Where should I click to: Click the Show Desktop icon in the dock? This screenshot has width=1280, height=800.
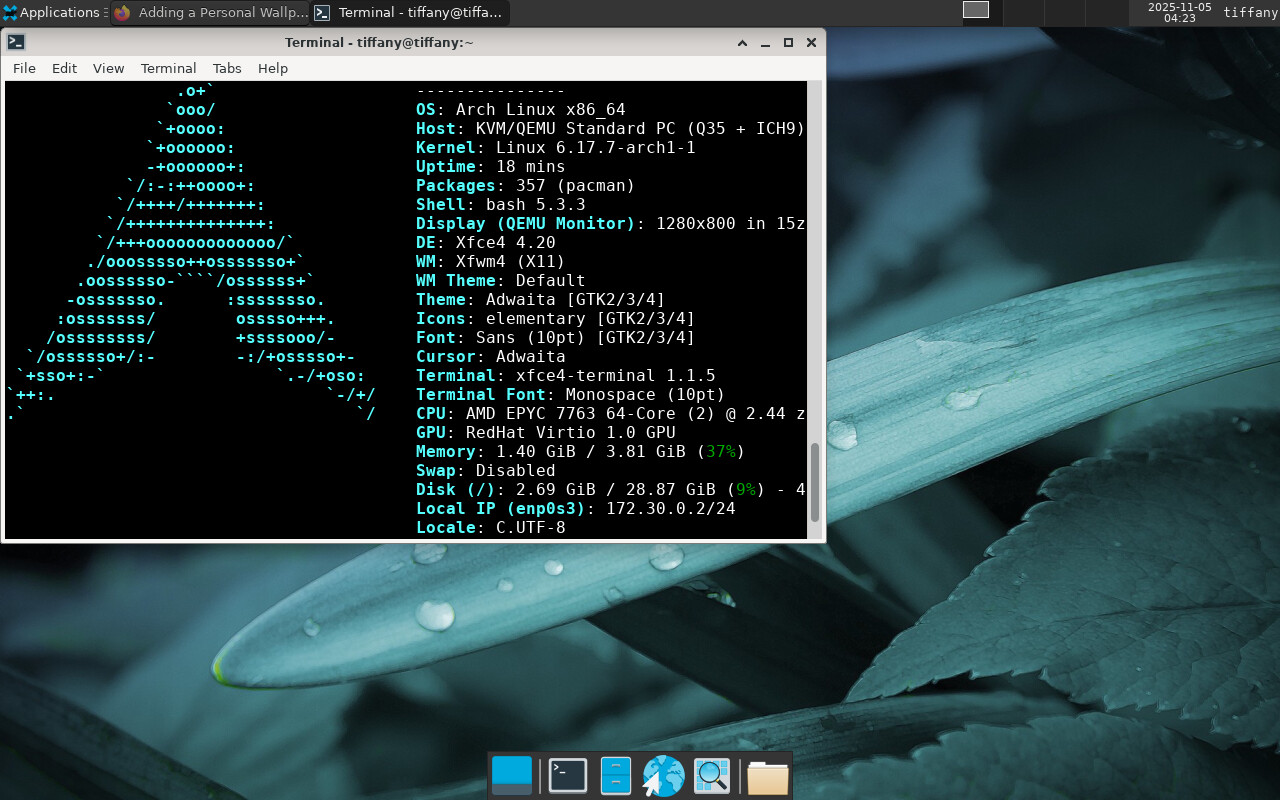[512, 776]
